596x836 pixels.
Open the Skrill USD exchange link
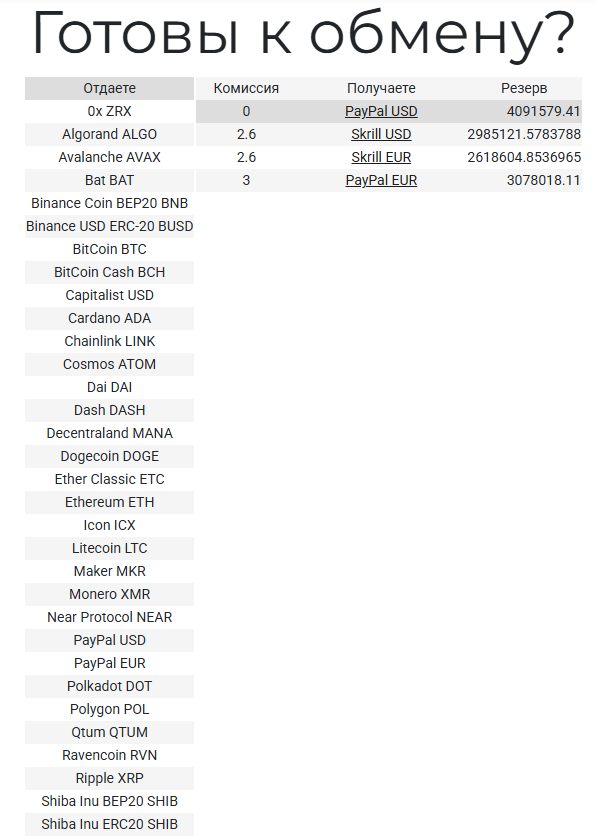[381, 134]
